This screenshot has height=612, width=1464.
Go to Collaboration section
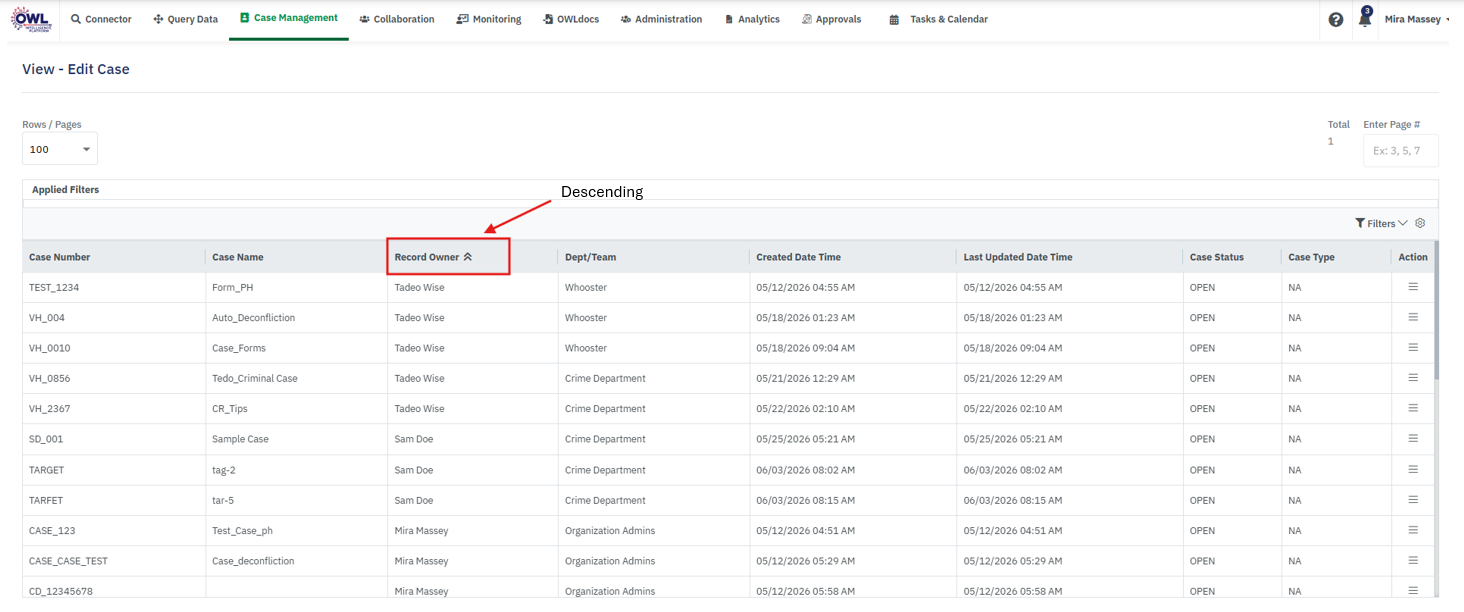point(397,19)
